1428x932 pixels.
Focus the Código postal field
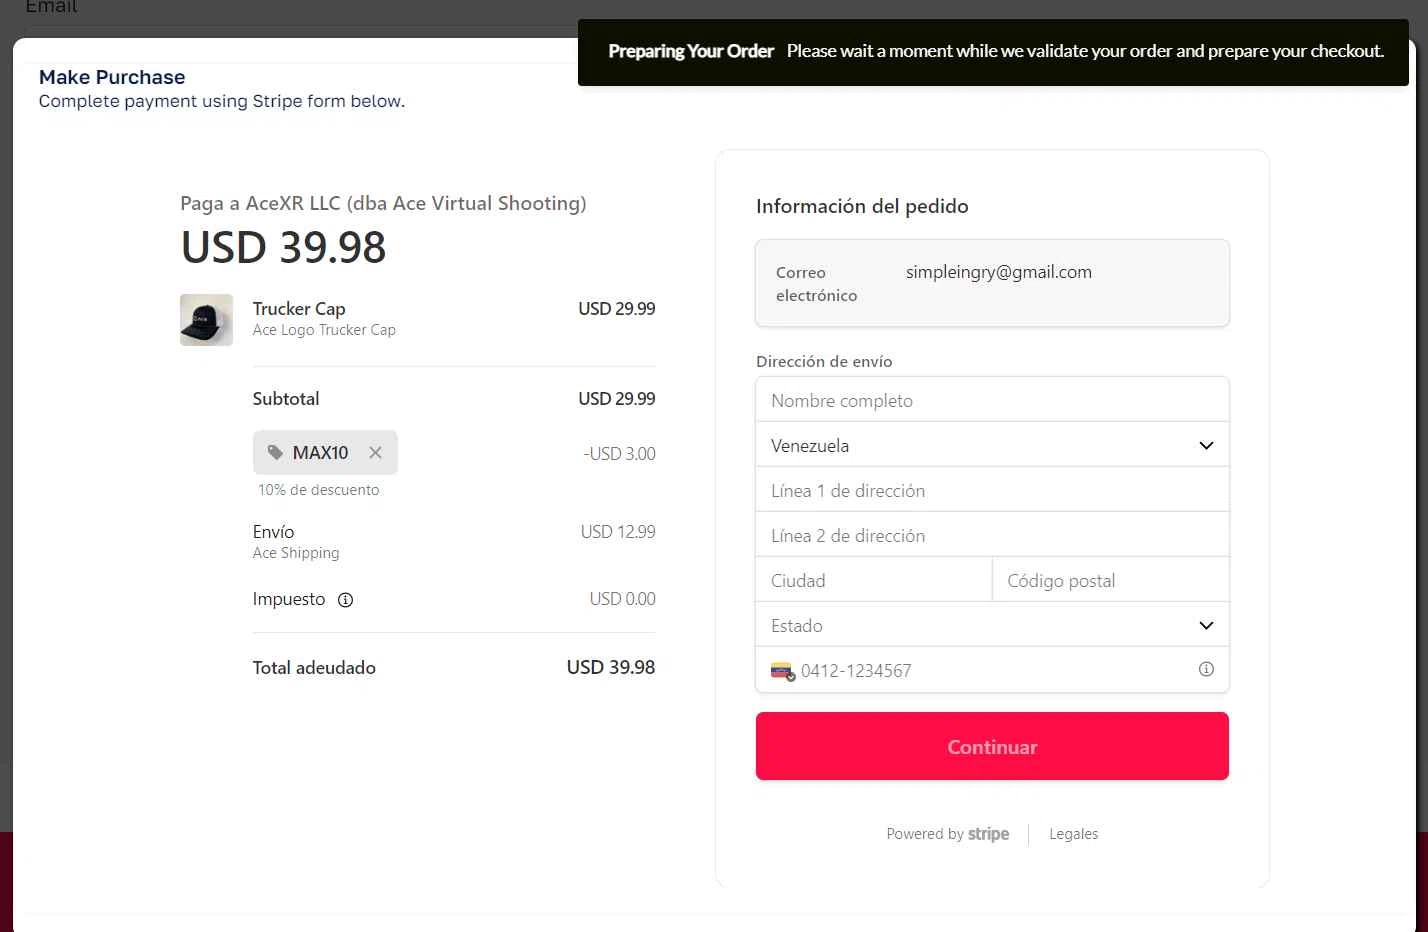pos(1111,580)
